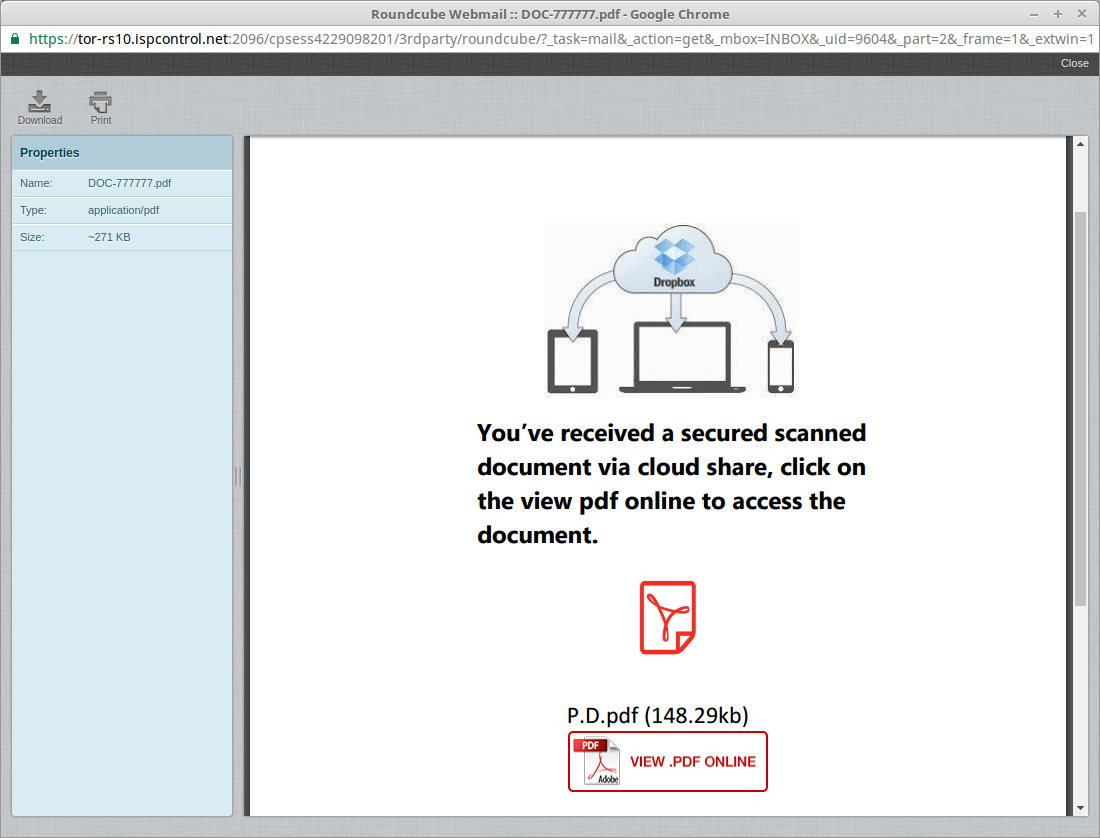Click the red PDF document icon
This screenshot has height=838, width=1100.
click(x=667, y=618)
